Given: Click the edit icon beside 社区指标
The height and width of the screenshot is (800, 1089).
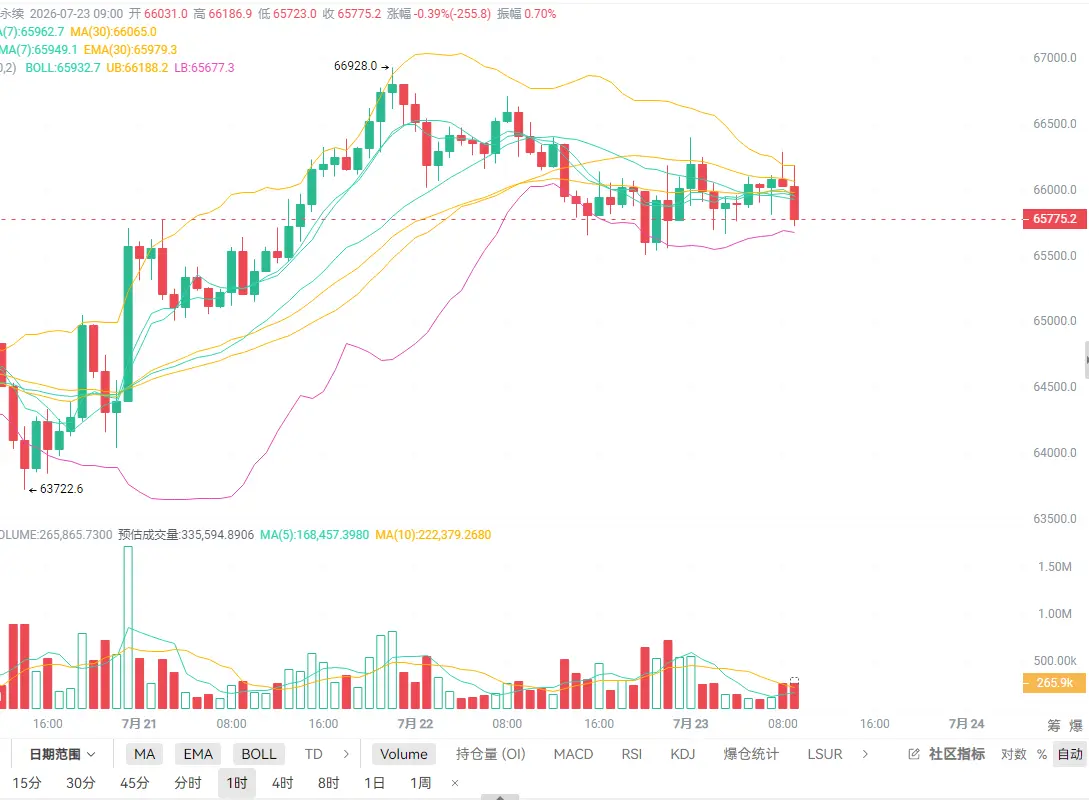Looking at the screenshot, I should click(x=914, y=754).
